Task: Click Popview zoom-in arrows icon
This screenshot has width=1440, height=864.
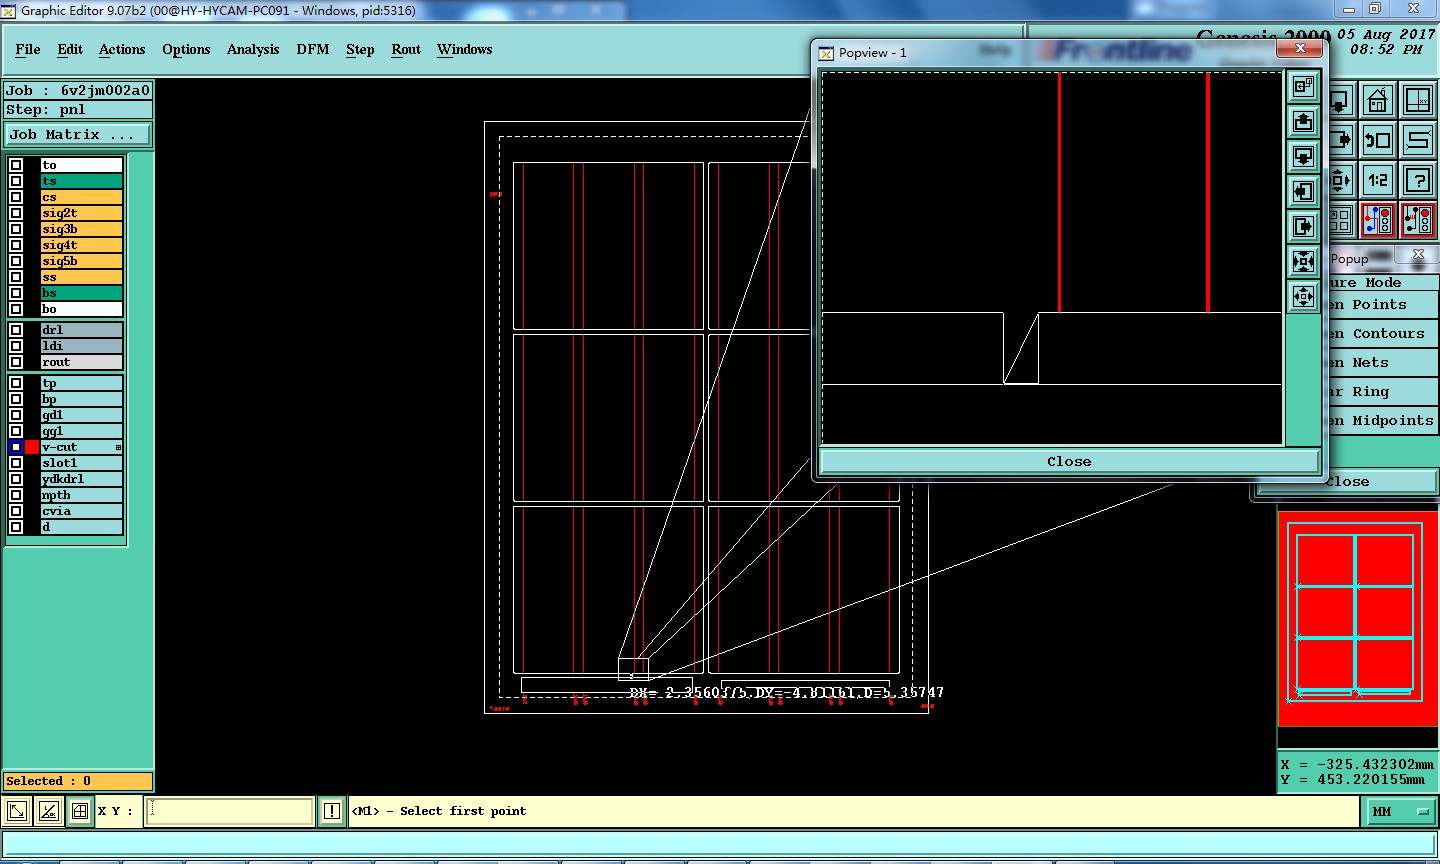Action: coord(1303,261)
